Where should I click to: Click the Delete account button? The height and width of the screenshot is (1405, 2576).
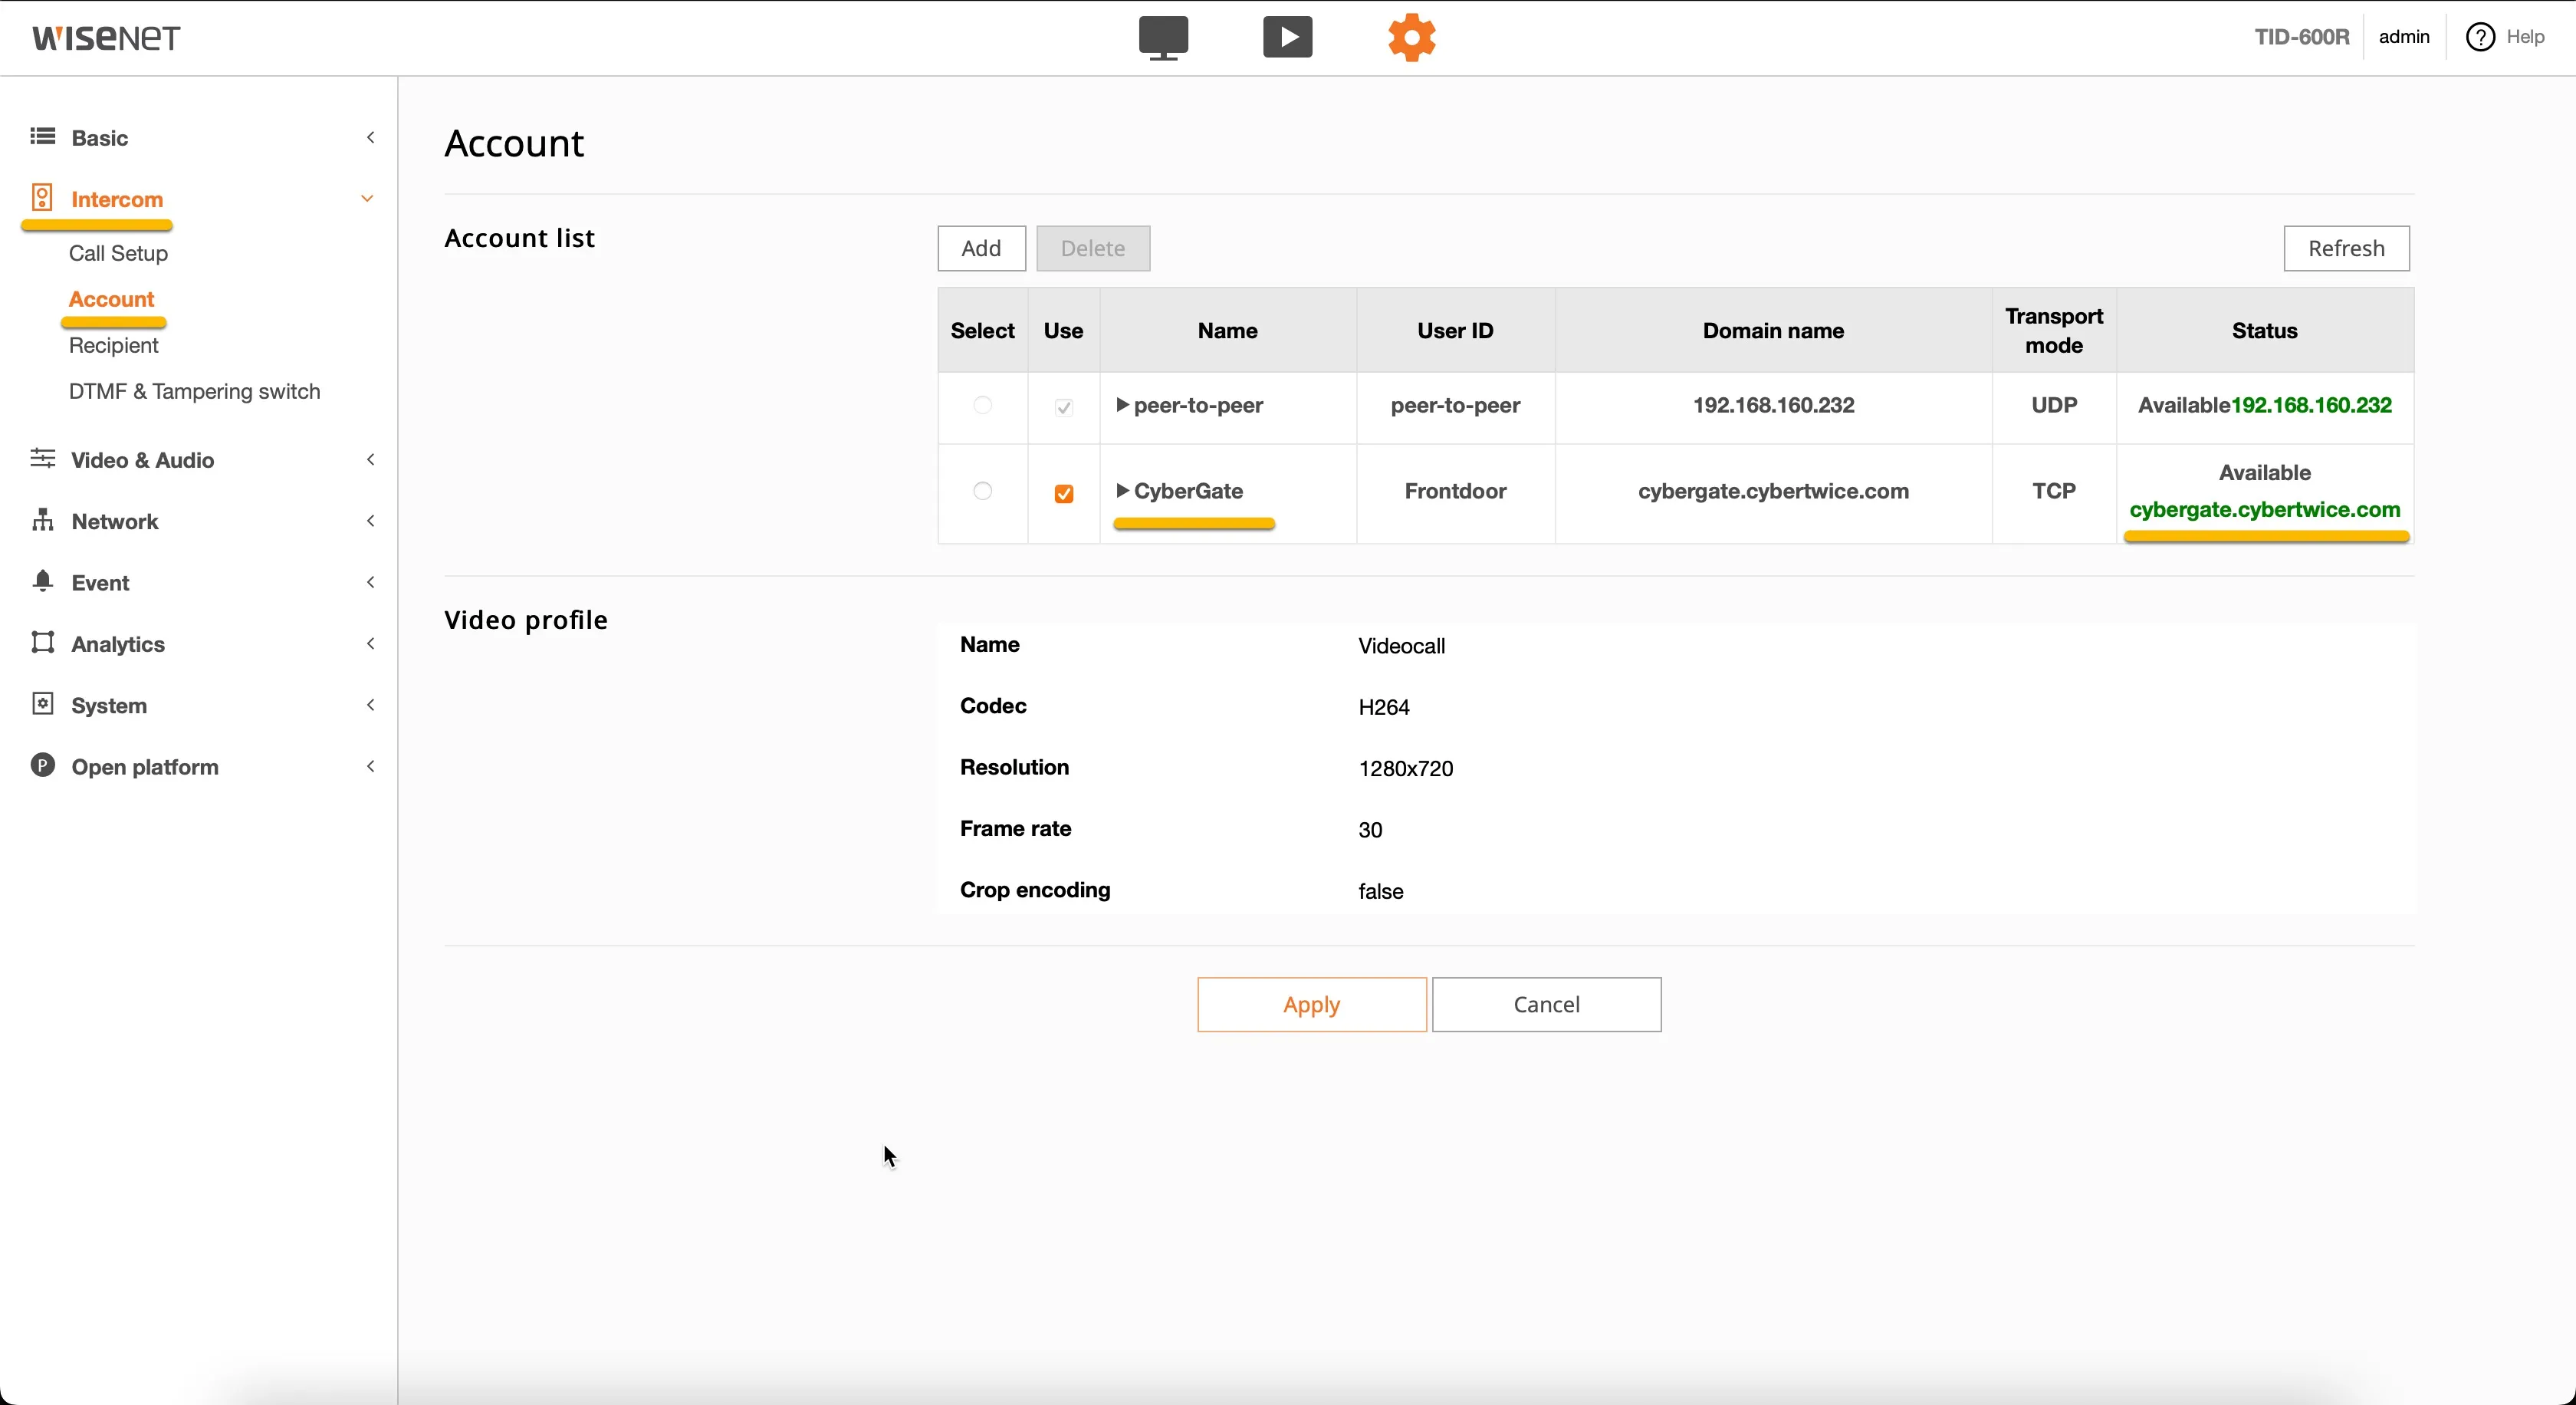1092,248
